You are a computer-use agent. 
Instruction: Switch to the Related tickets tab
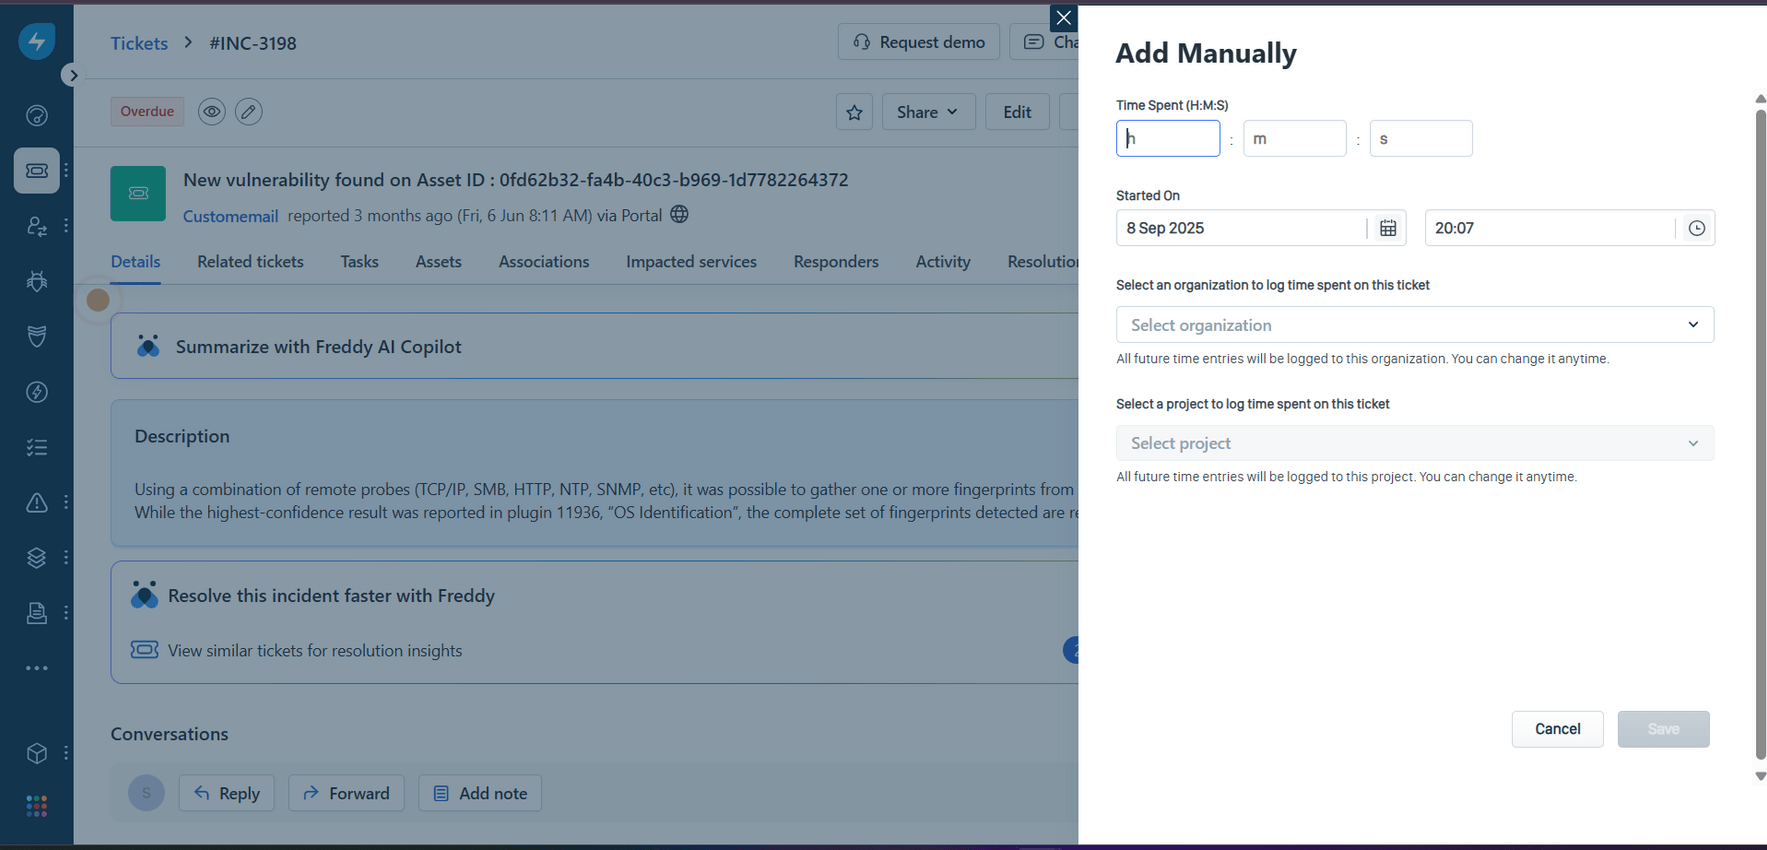(x=250, y=262)
